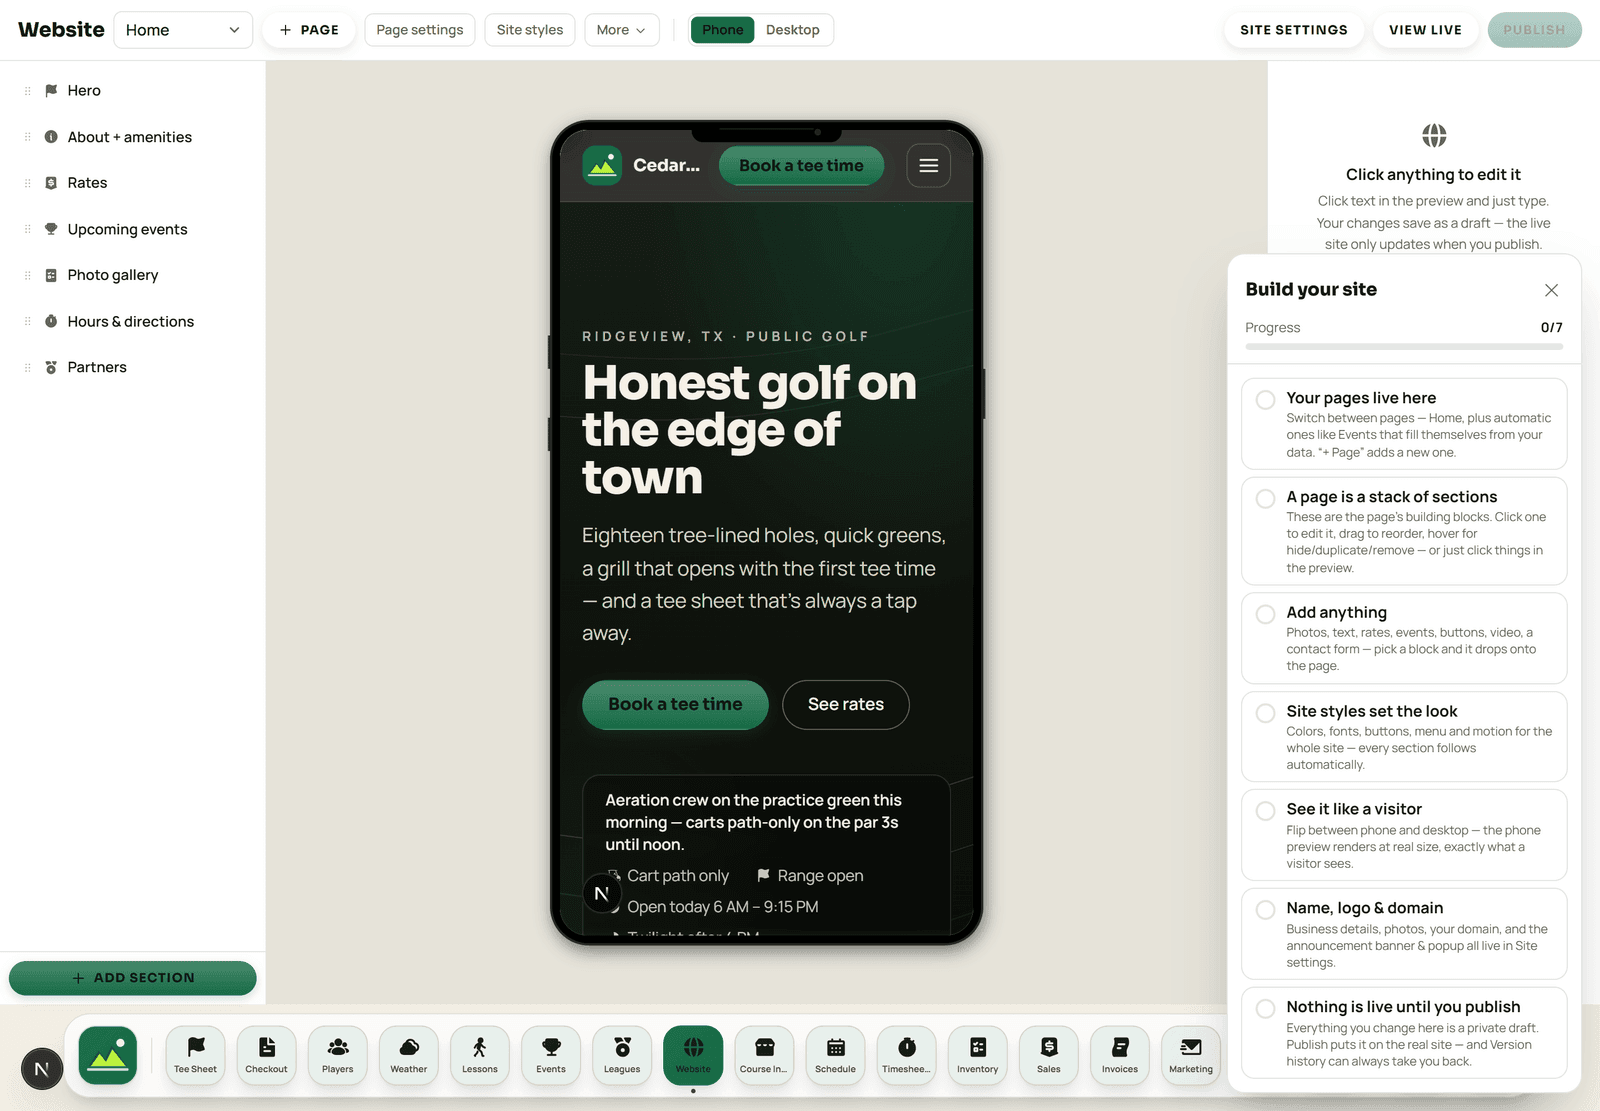Open Site styles
The image size is (1600, 1111).
[530, 30]
